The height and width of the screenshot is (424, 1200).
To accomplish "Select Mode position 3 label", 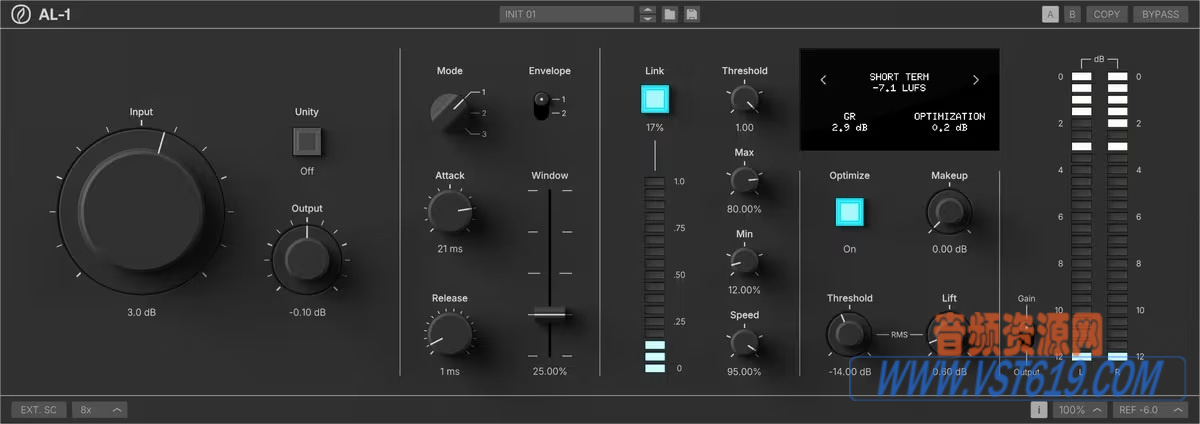I will click(485, 134).
